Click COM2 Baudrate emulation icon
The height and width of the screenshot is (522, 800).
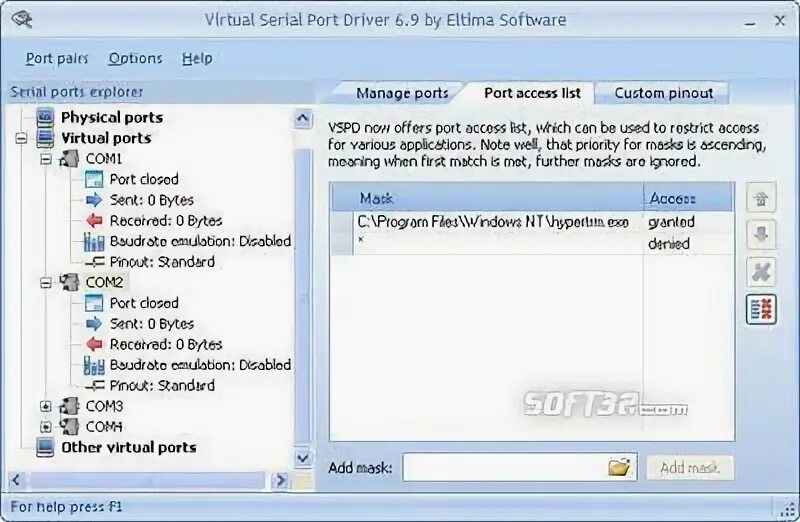click(x=94, y=365)
